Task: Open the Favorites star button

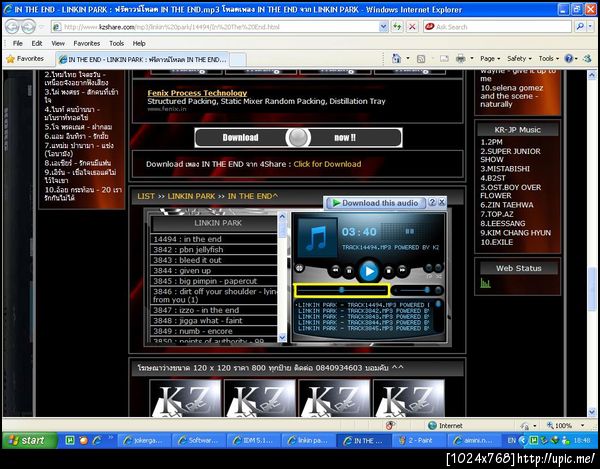Action: pos(25,59)
